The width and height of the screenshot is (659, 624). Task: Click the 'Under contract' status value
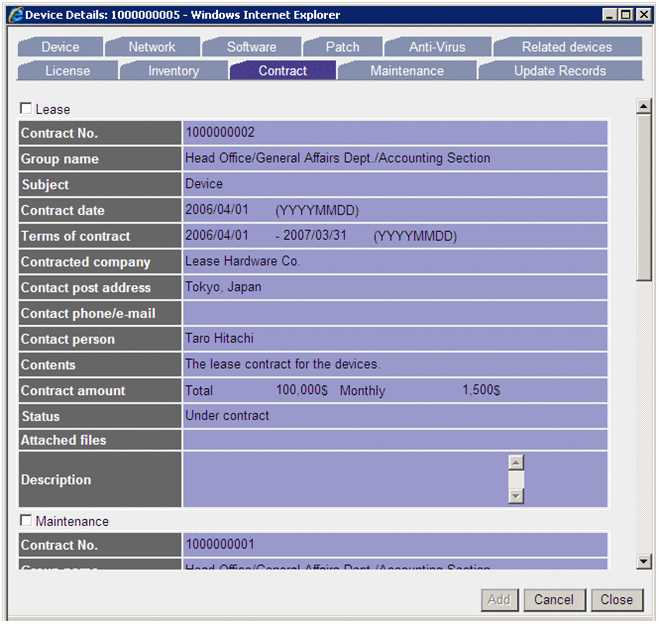coord(227,416)
